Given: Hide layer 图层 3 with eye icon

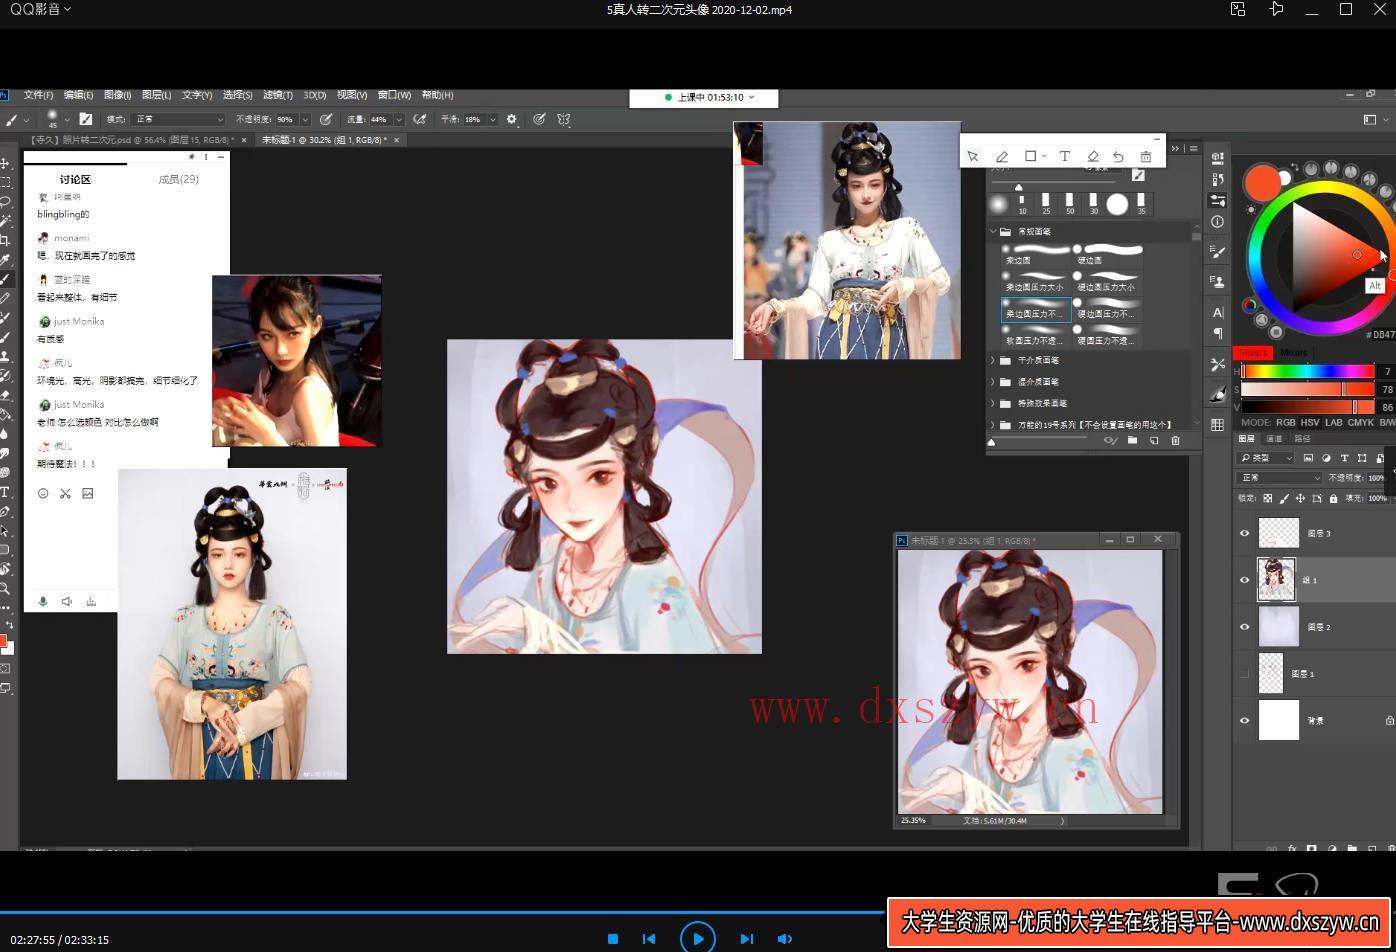Looking at the screenshot, I should (x=1245, y=533).
